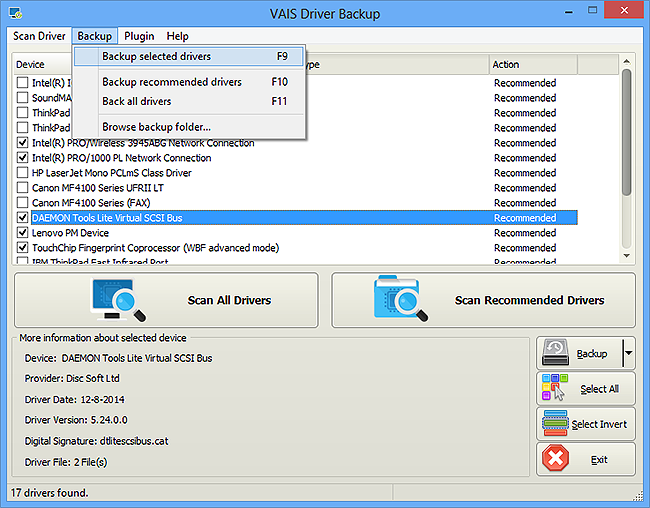Click the device list scroll down arrow
Image resolution: width=650 pixels, height=508 pixels.
(x=626, y=256)
